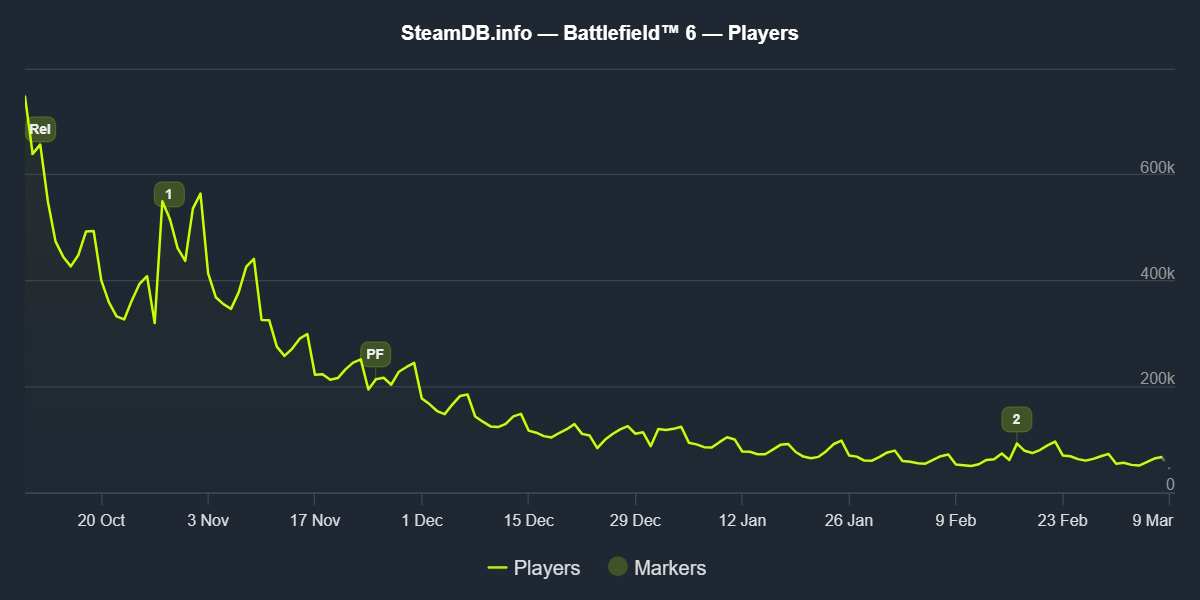The width and height of the screenshot is (1200, 600).
Task: Click the 15 Dec axis label
Action: point(528,520)
